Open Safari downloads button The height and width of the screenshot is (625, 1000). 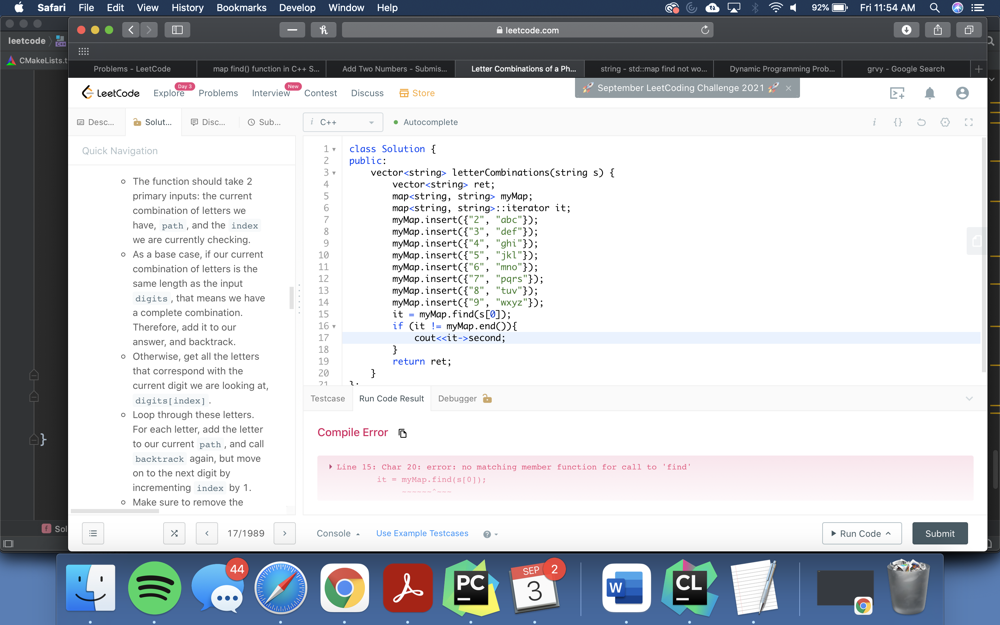[906, 30]
